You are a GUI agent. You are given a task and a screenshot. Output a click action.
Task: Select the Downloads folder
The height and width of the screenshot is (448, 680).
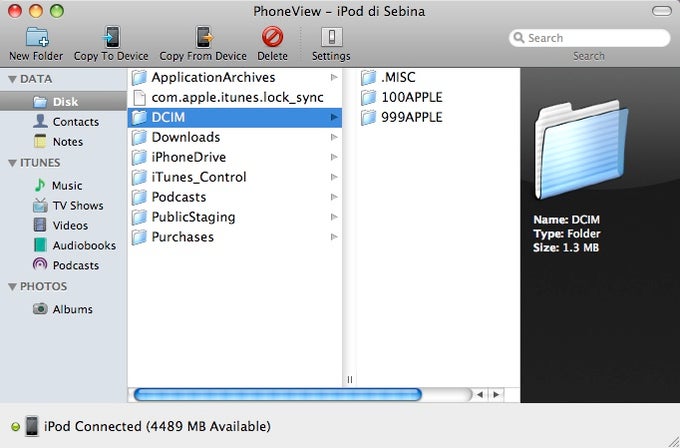[x=235, y=137]
